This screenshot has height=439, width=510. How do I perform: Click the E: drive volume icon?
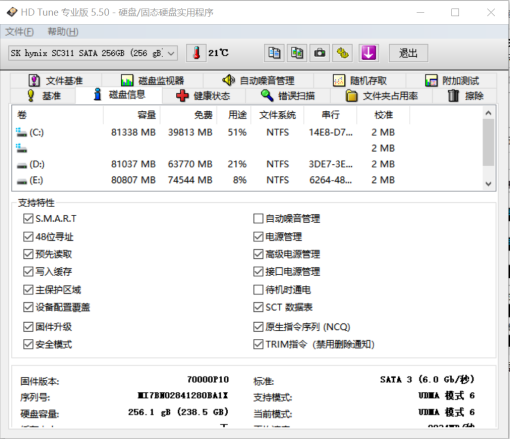[22, 181]
